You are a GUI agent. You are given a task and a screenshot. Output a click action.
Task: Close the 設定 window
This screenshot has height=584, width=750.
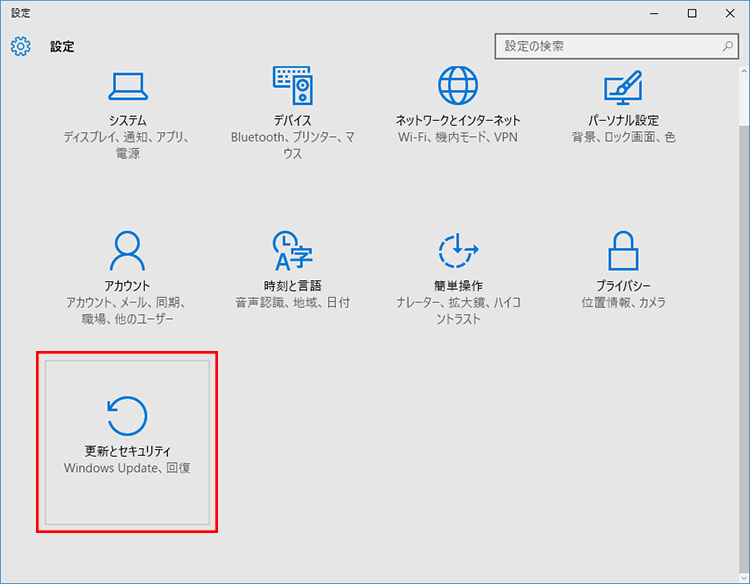[x=730, y=13]
